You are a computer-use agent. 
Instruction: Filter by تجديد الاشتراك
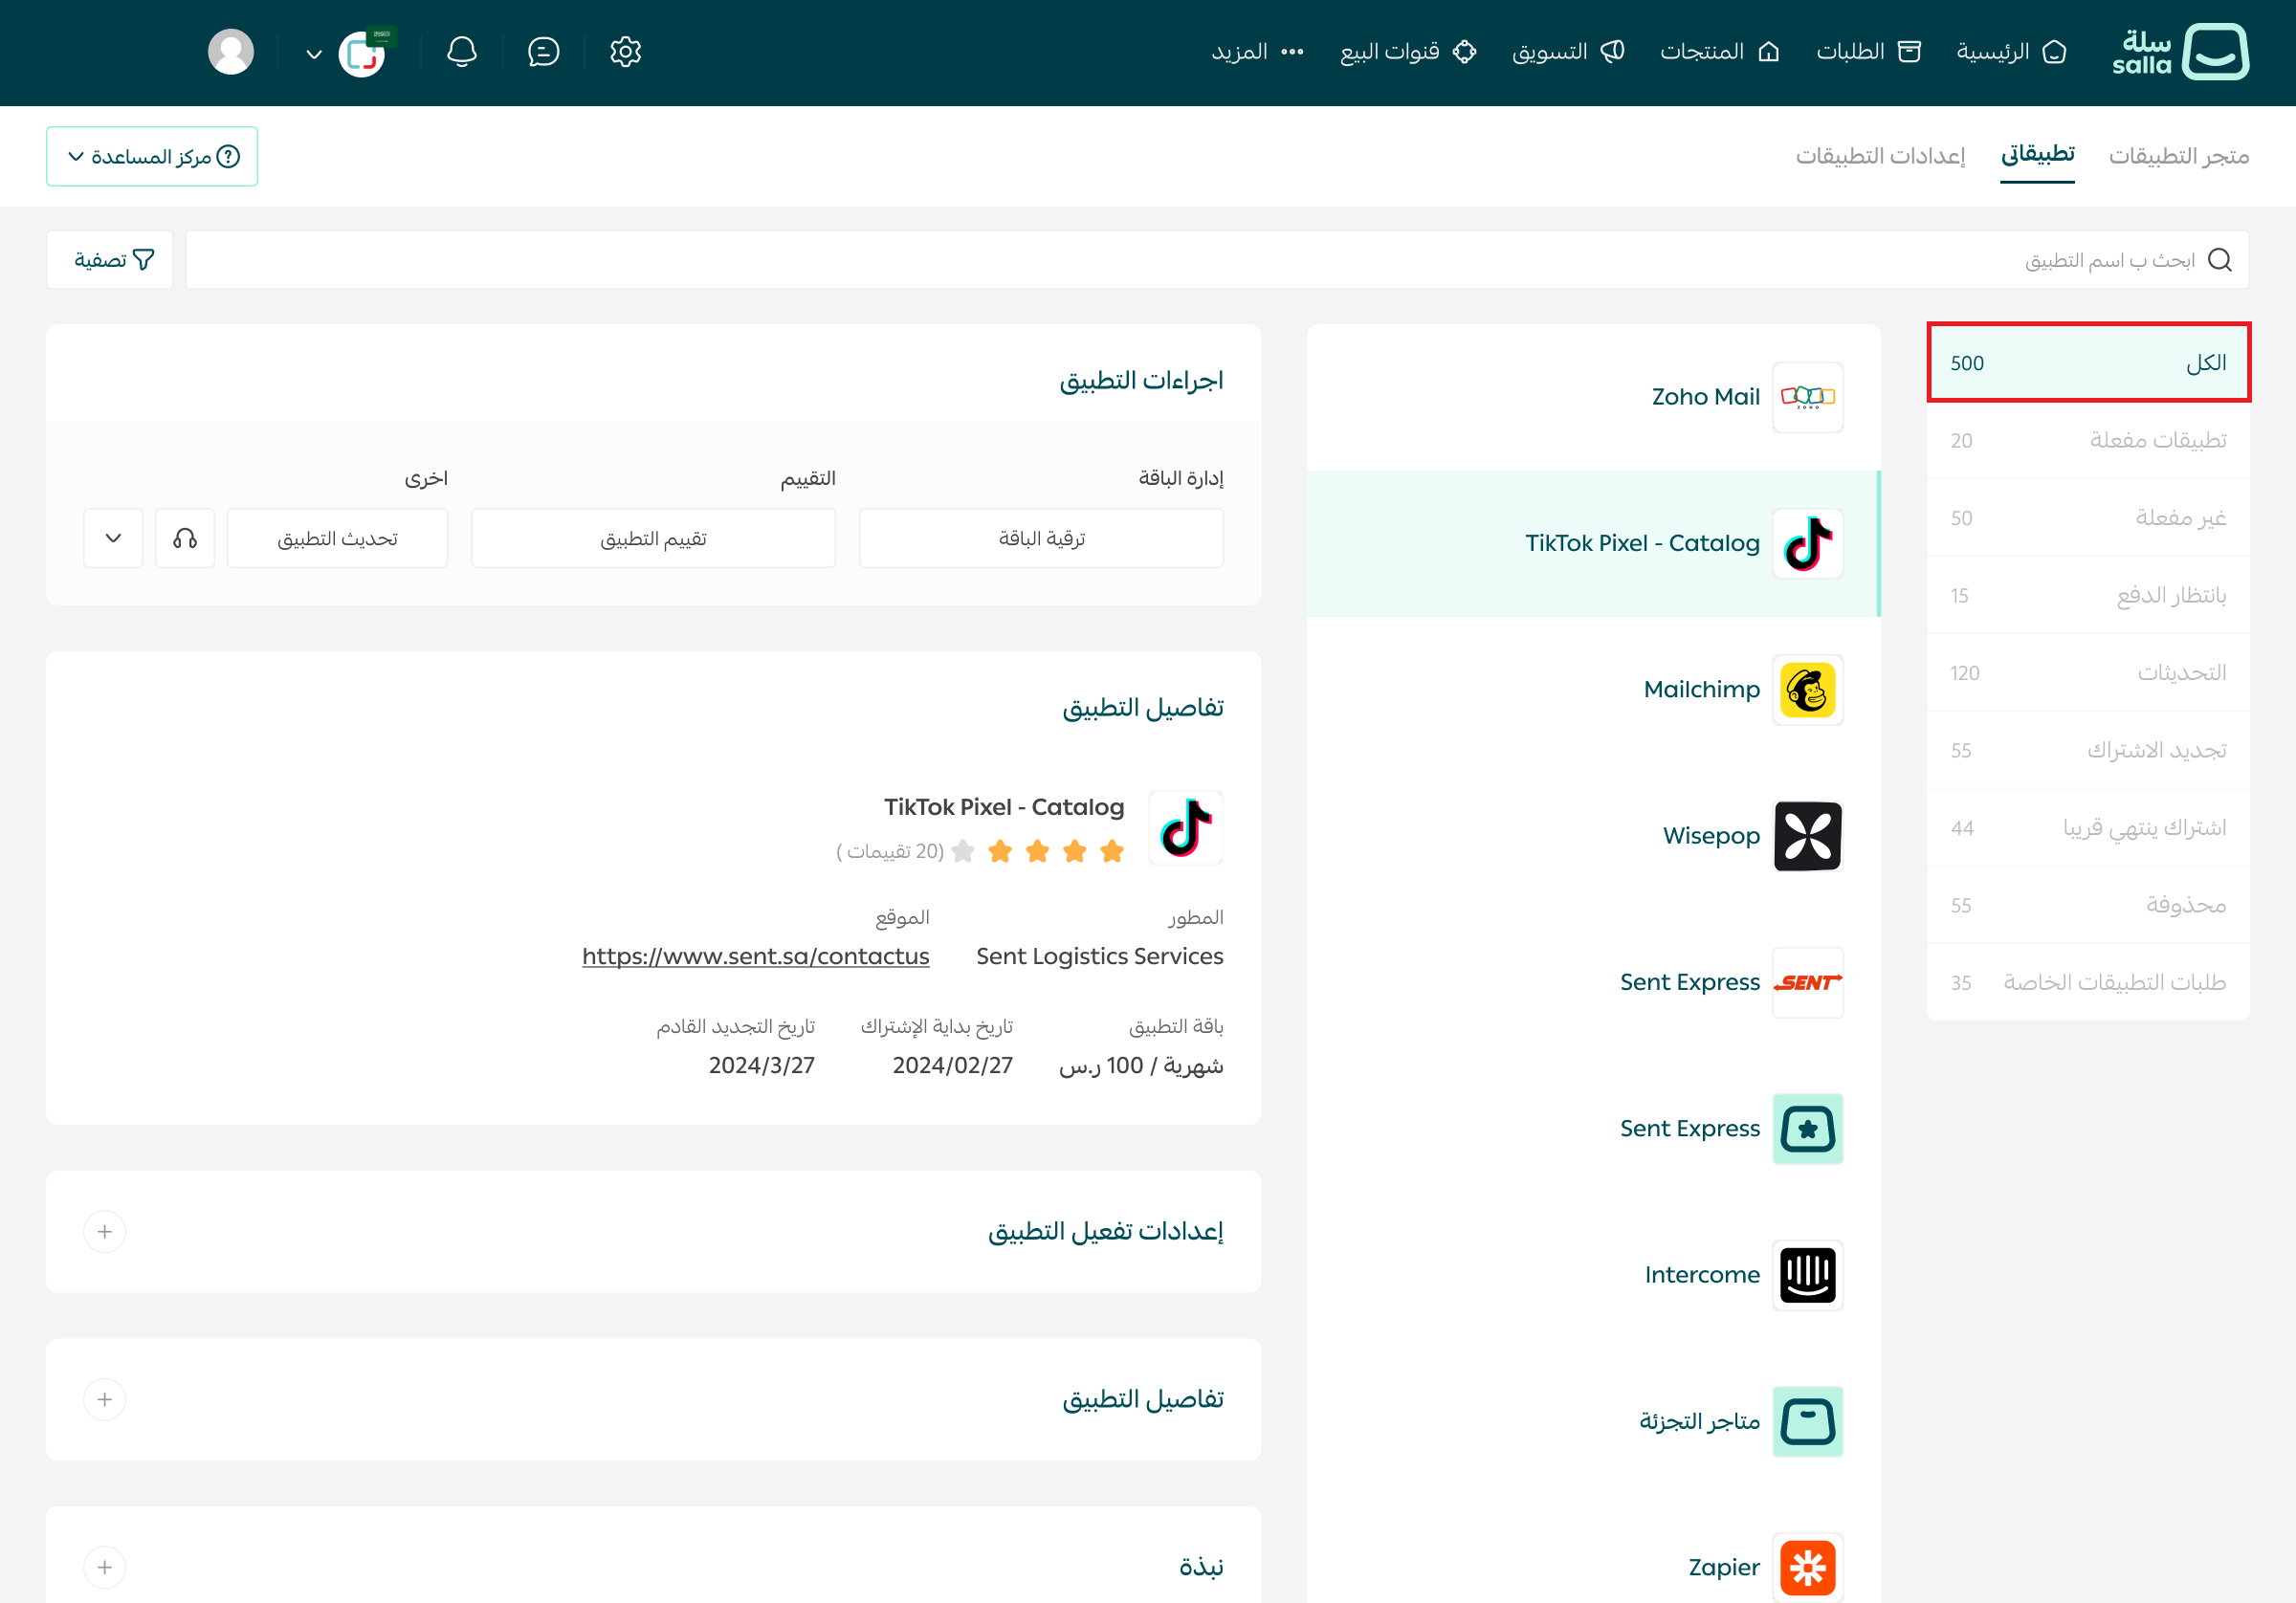[x=2088, y=750]
